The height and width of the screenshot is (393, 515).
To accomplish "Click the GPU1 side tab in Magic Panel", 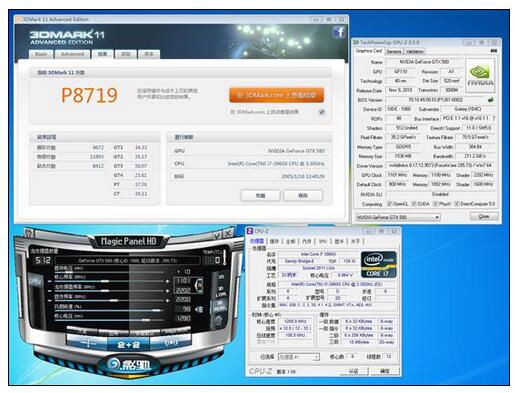I will coord(35,282).
